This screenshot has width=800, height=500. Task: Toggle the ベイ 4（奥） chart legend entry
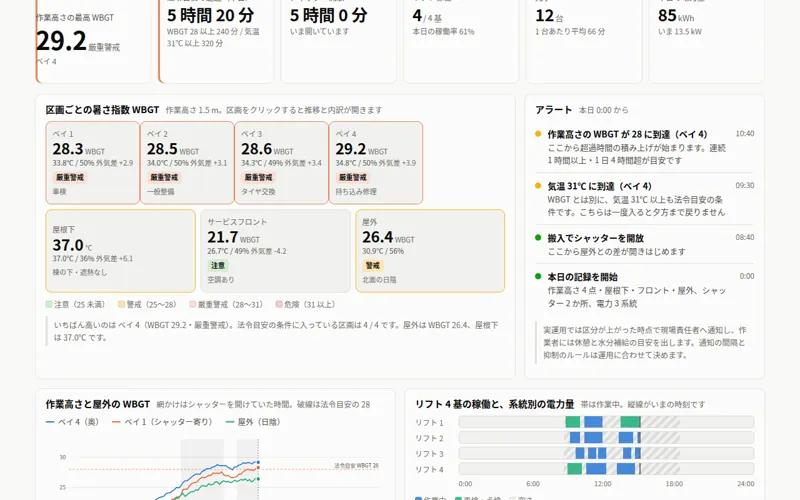pos(72,422)
